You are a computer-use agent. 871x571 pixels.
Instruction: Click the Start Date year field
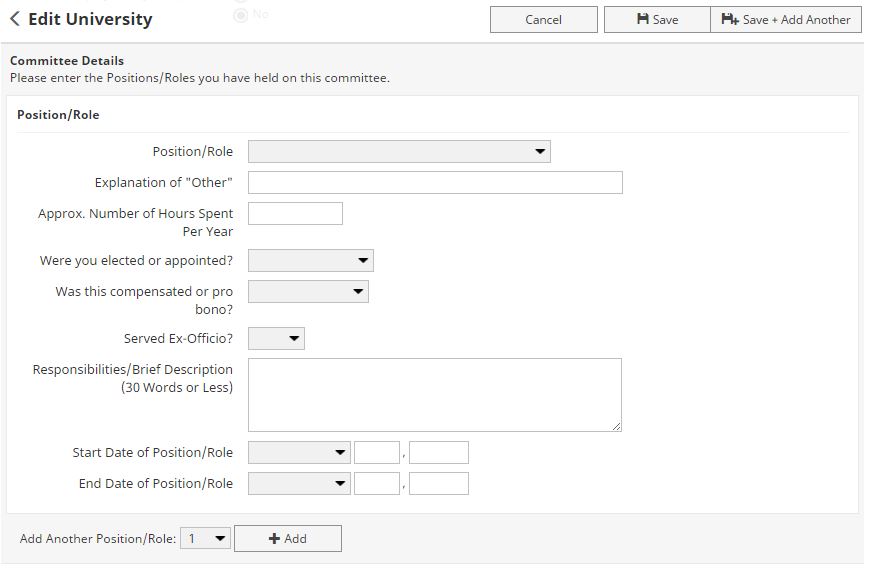click(x=438, y=453)
